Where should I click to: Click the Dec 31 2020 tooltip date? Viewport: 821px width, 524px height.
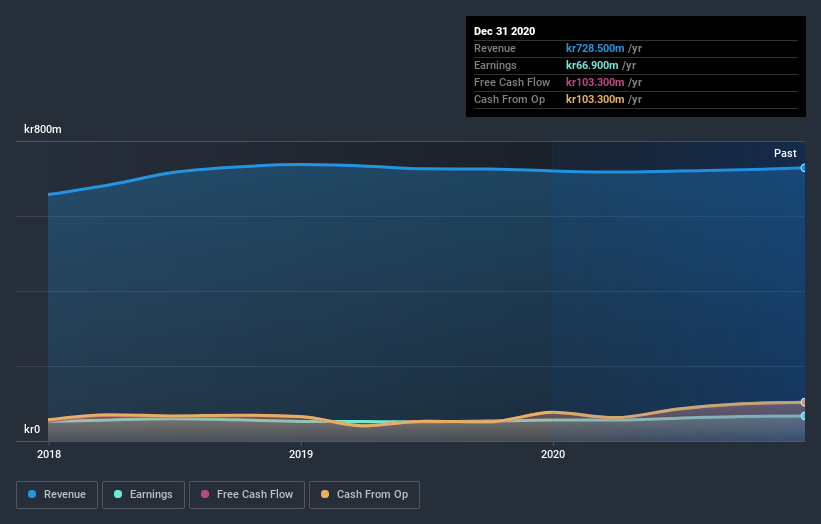(504, 31)
